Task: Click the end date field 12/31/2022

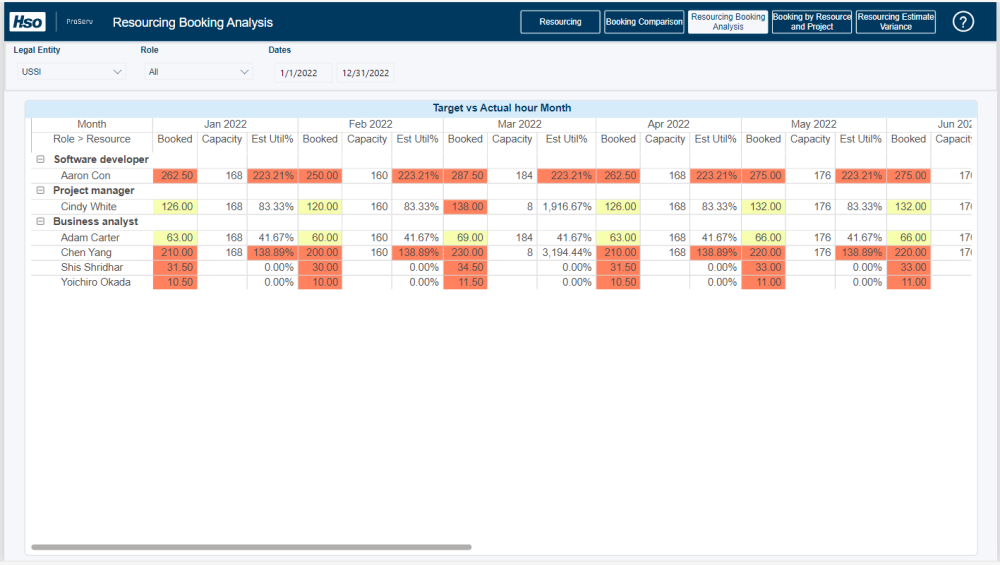Action: pyautogui.click(x=365, y=73)
